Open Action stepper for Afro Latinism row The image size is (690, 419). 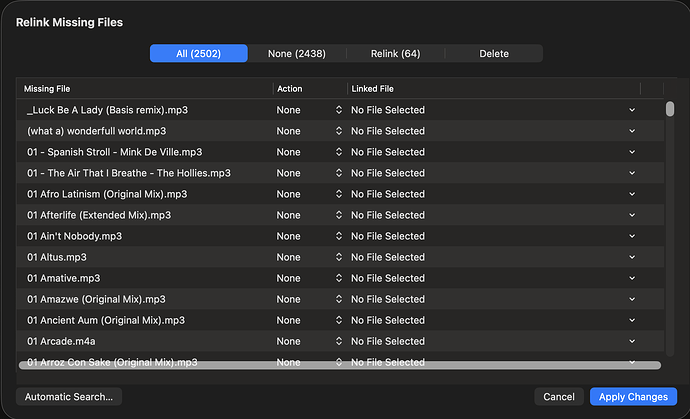(x=339, y=194)
